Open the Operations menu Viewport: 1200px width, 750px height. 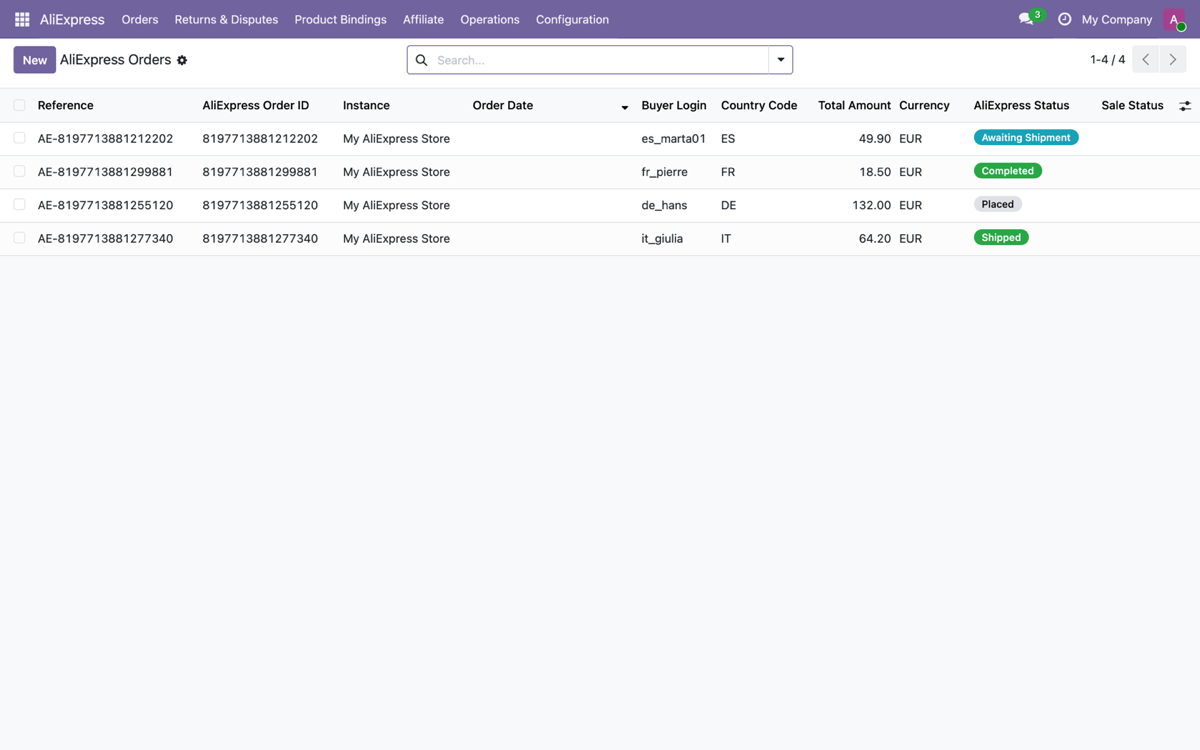pyautogui.click(x=490, y=19)
